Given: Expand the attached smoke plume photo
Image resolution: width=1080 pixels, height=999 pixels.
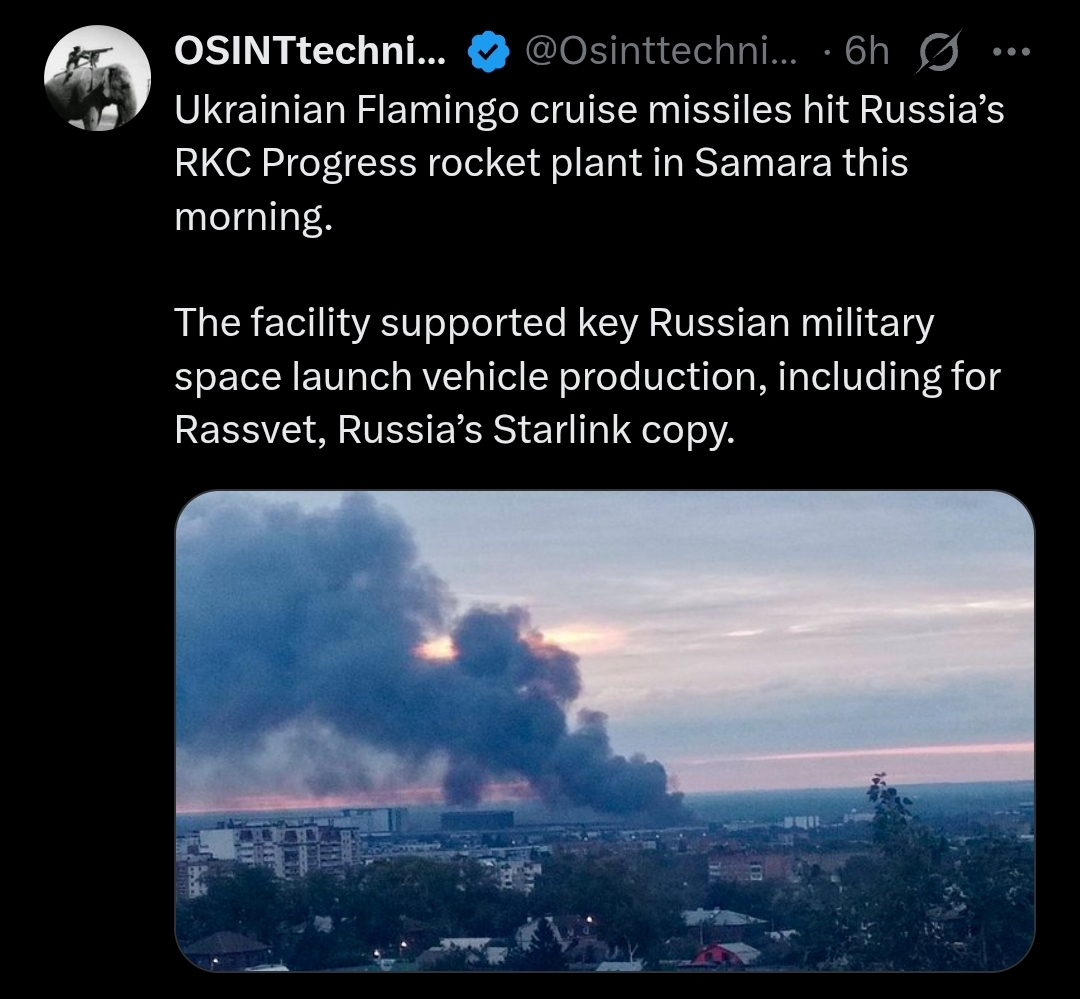Looking at the screenshot, I should click(605, 730).
